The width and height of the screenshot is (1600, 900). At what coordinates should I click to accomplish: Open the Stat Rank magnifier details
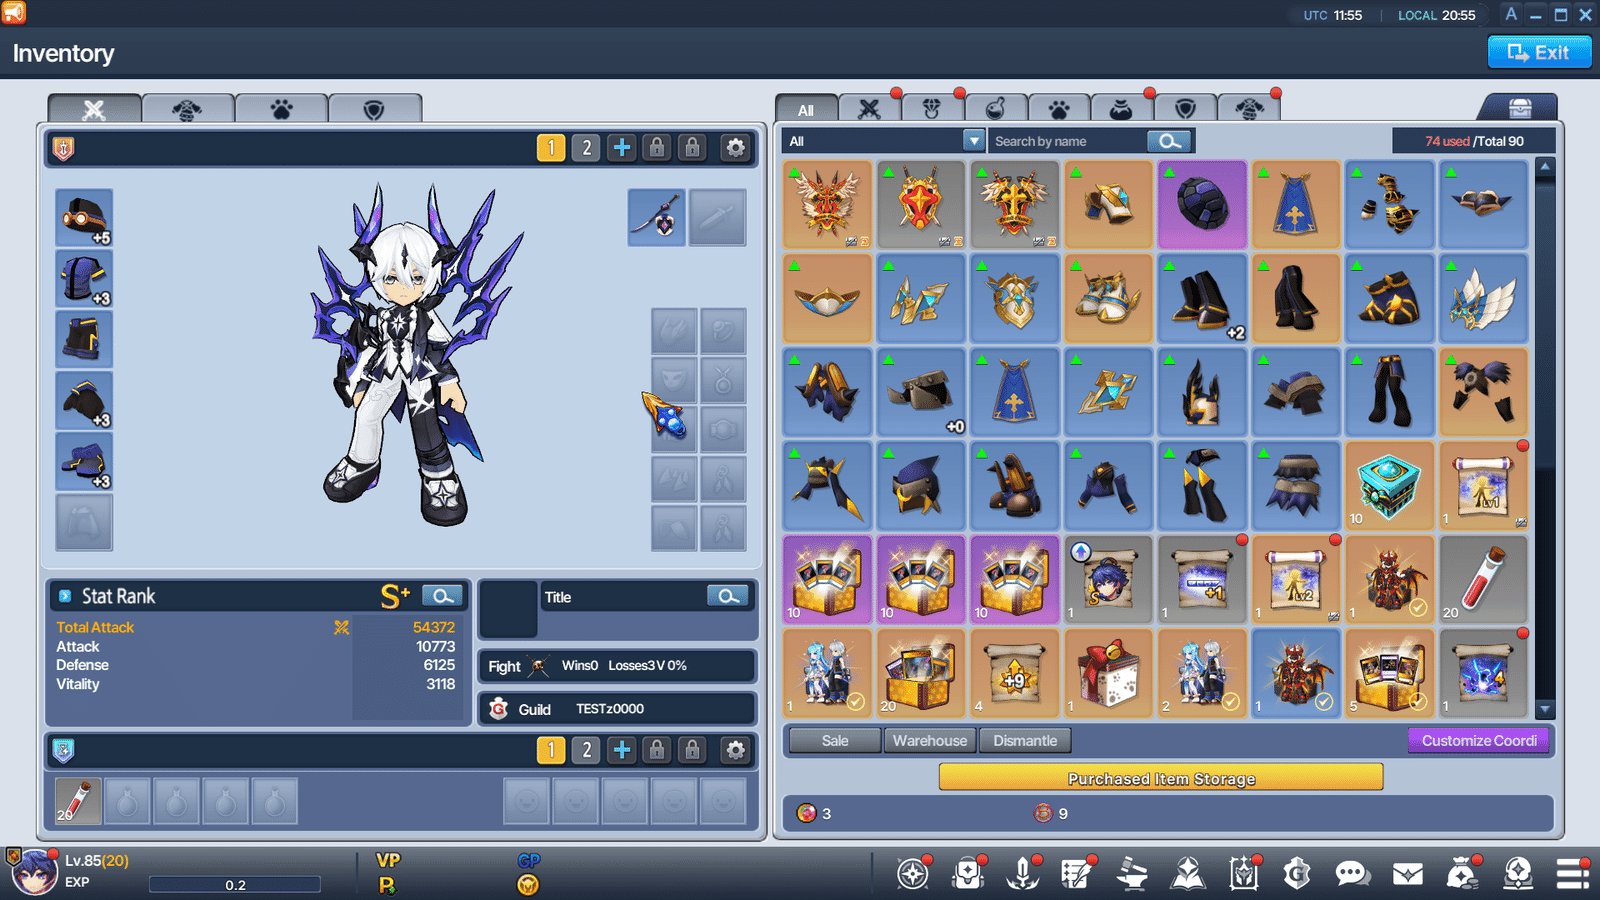click(442, 596)
